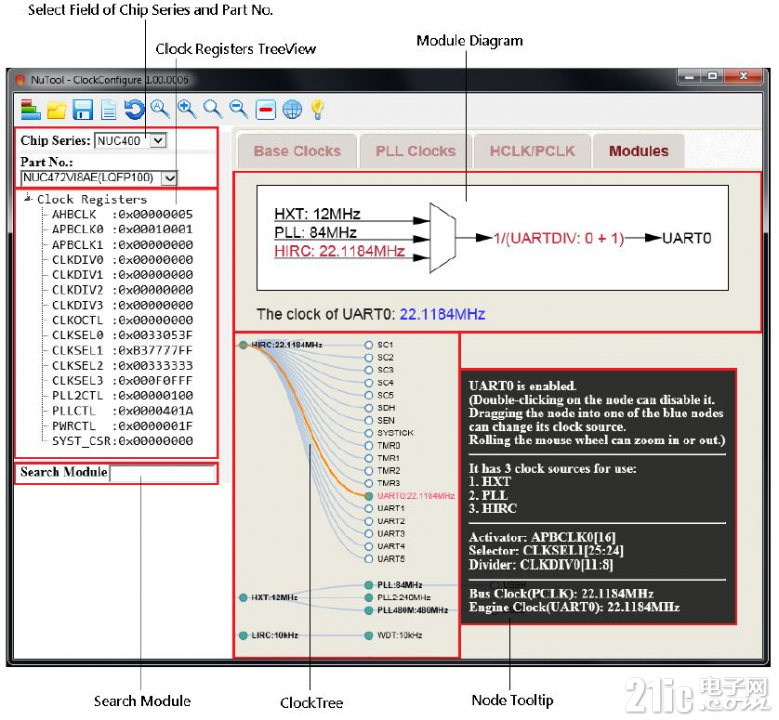Click the UART1 node in clock tree
Image resolution: width=779 pixels, height=720 pixels.
pos(369,508)
